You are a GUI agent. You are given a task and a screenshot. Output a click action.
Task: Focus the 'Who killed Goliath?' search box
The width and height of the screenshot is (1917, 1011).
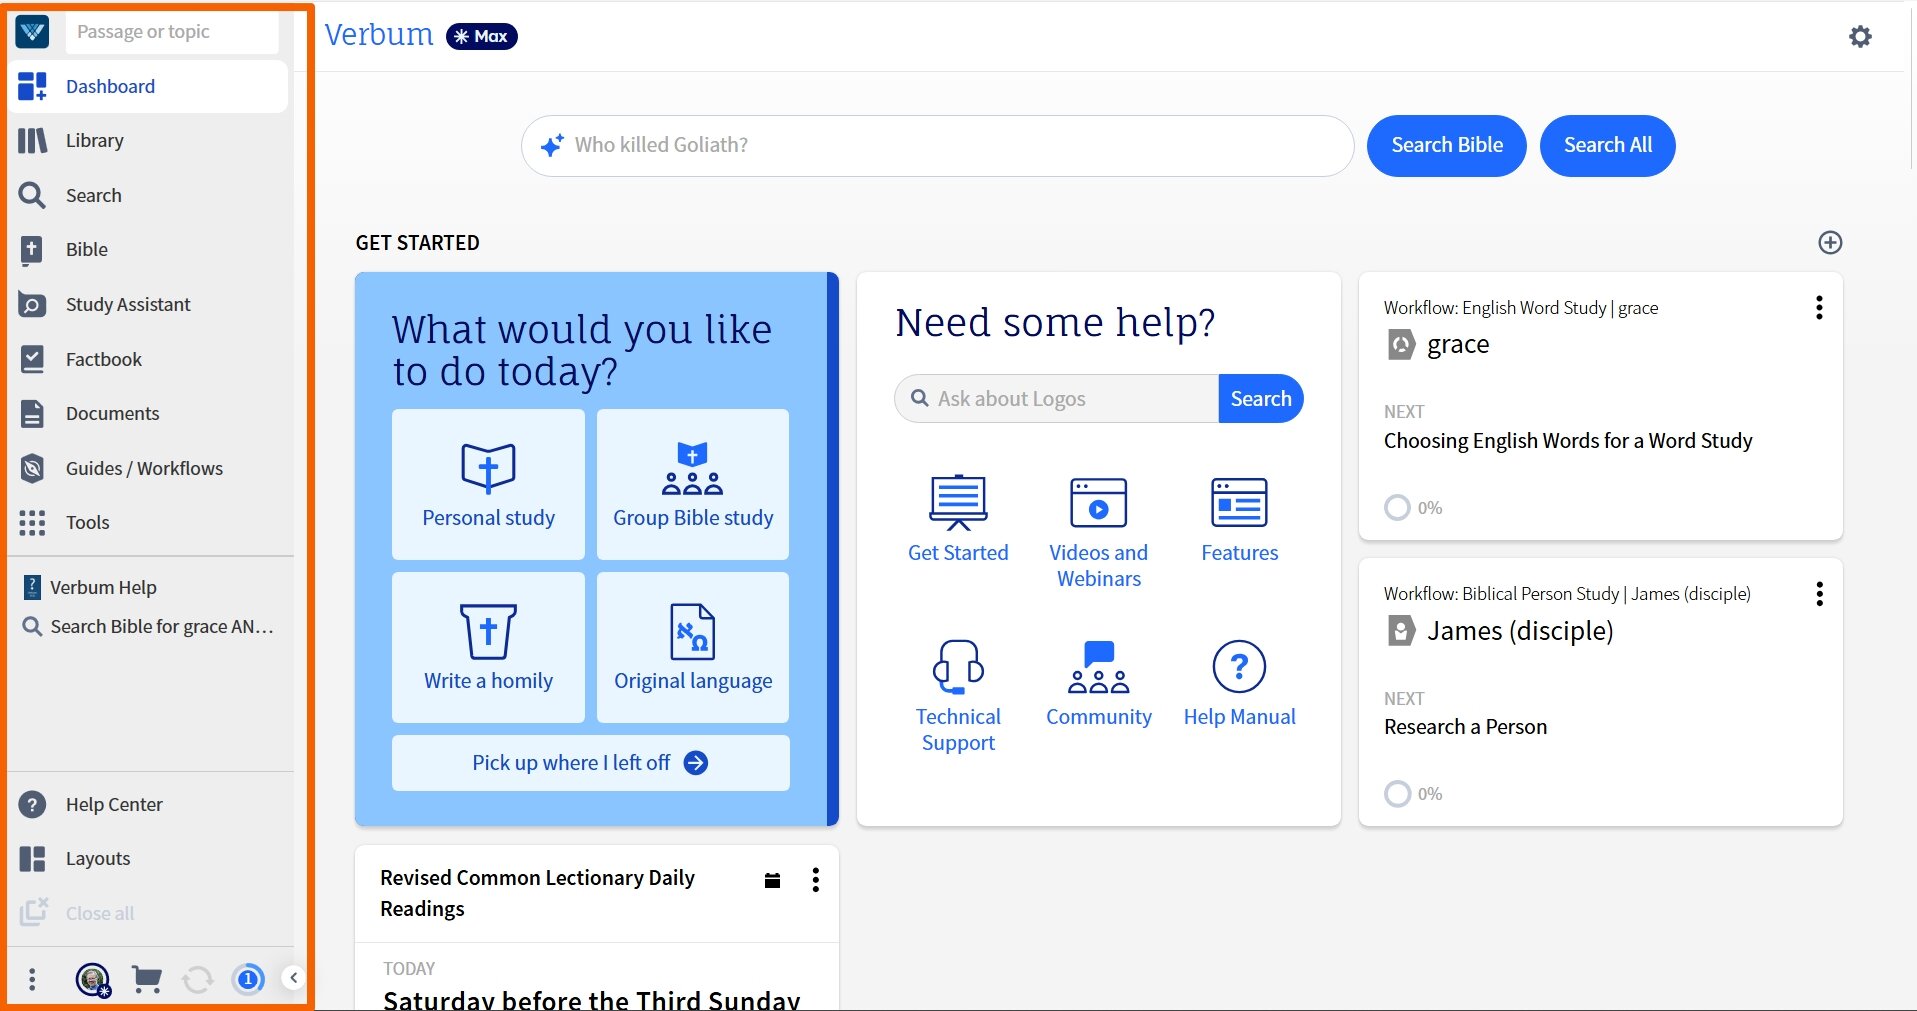(x=937, y=146)
